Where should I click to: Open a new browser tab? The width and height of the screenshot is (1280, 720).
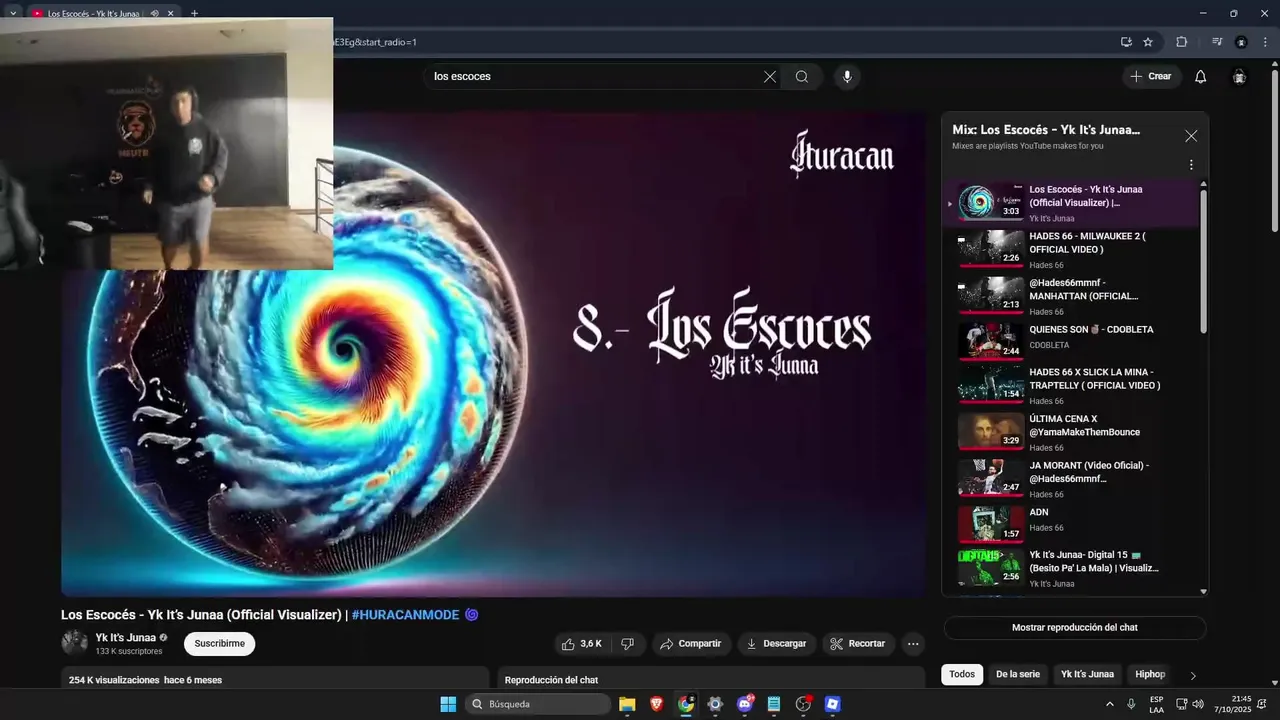tap(194, 13)
